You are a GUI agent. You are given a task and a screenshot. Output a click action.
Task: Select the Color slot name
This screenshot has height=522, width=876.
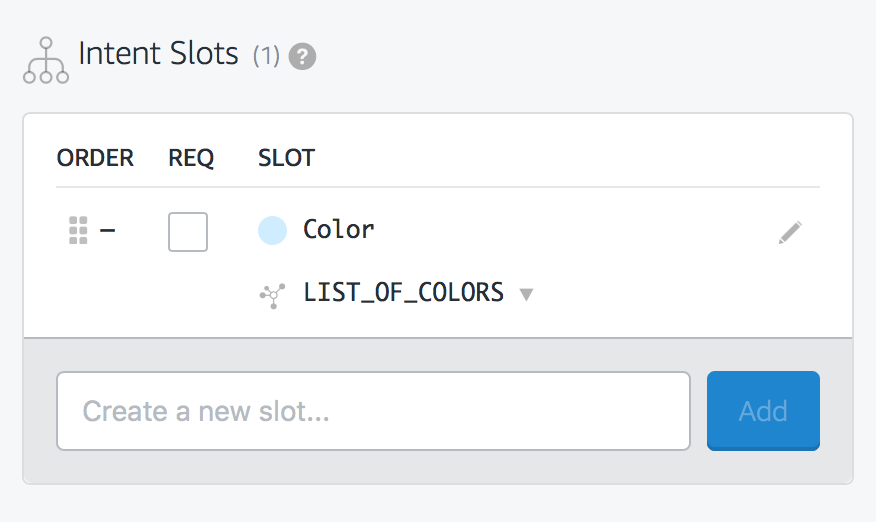pos(339,230)
